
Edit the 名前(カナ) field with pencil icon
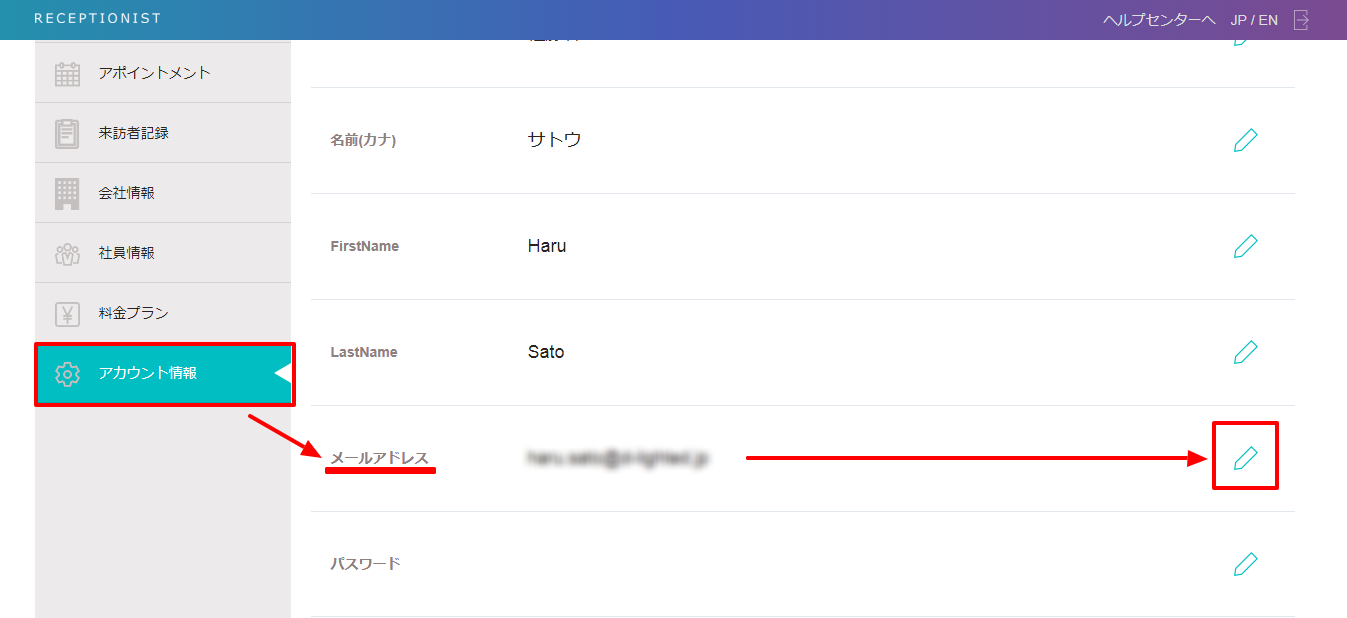click(1245, 140)
